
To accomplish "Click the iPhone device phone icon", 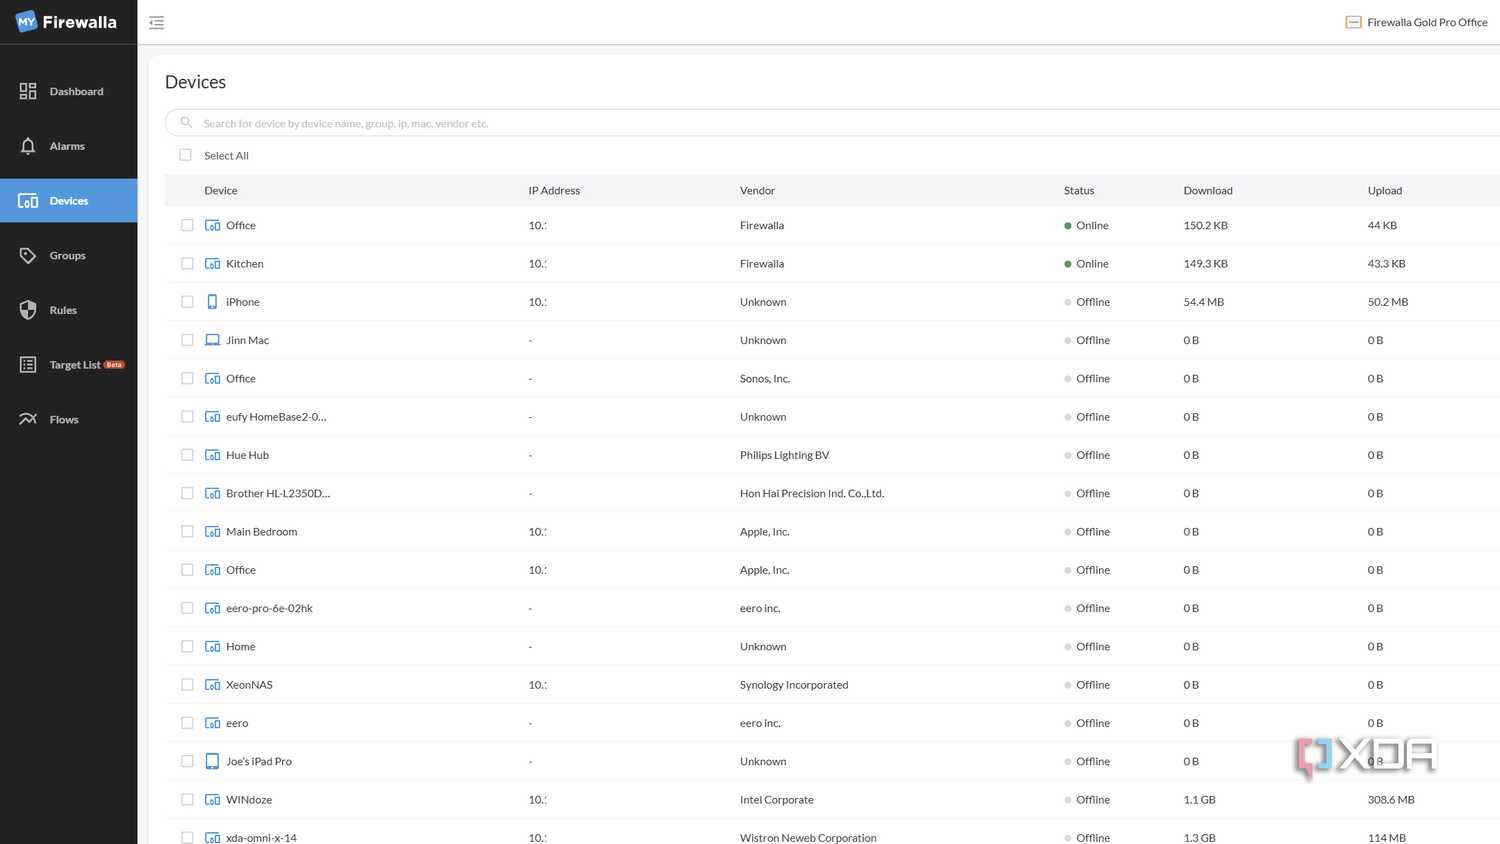I will (x=212, y=302).
